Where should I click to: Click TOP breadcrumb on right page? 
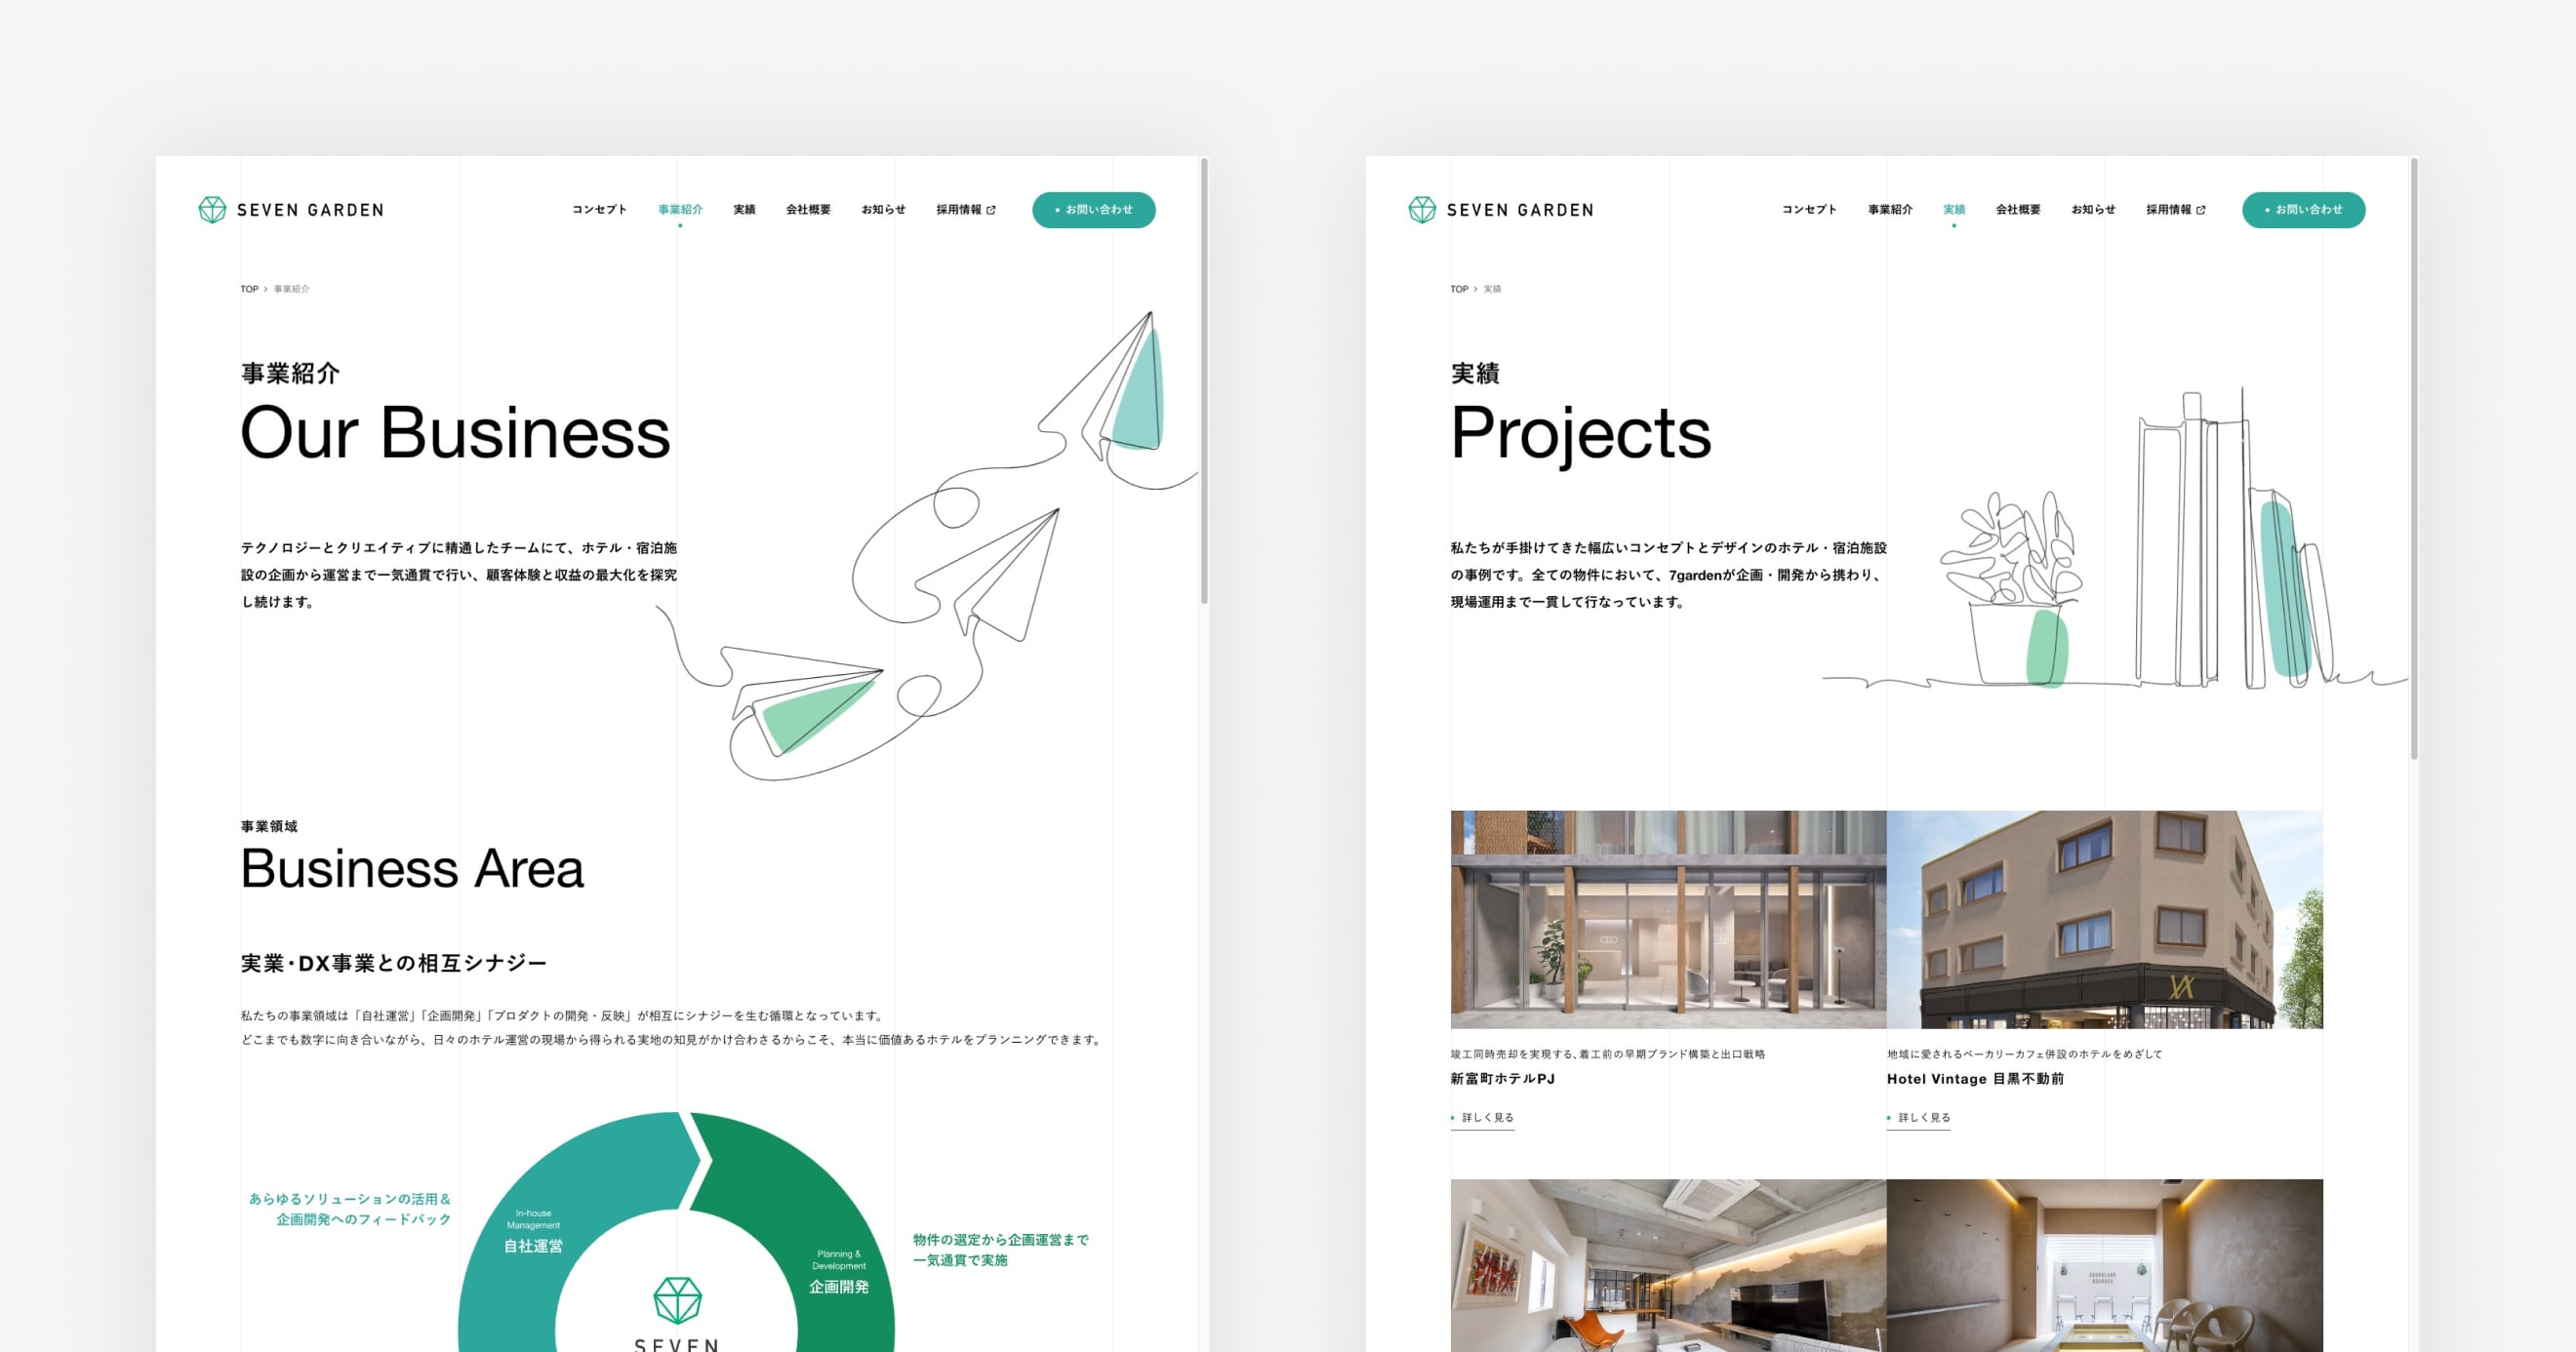[1459, 289]
